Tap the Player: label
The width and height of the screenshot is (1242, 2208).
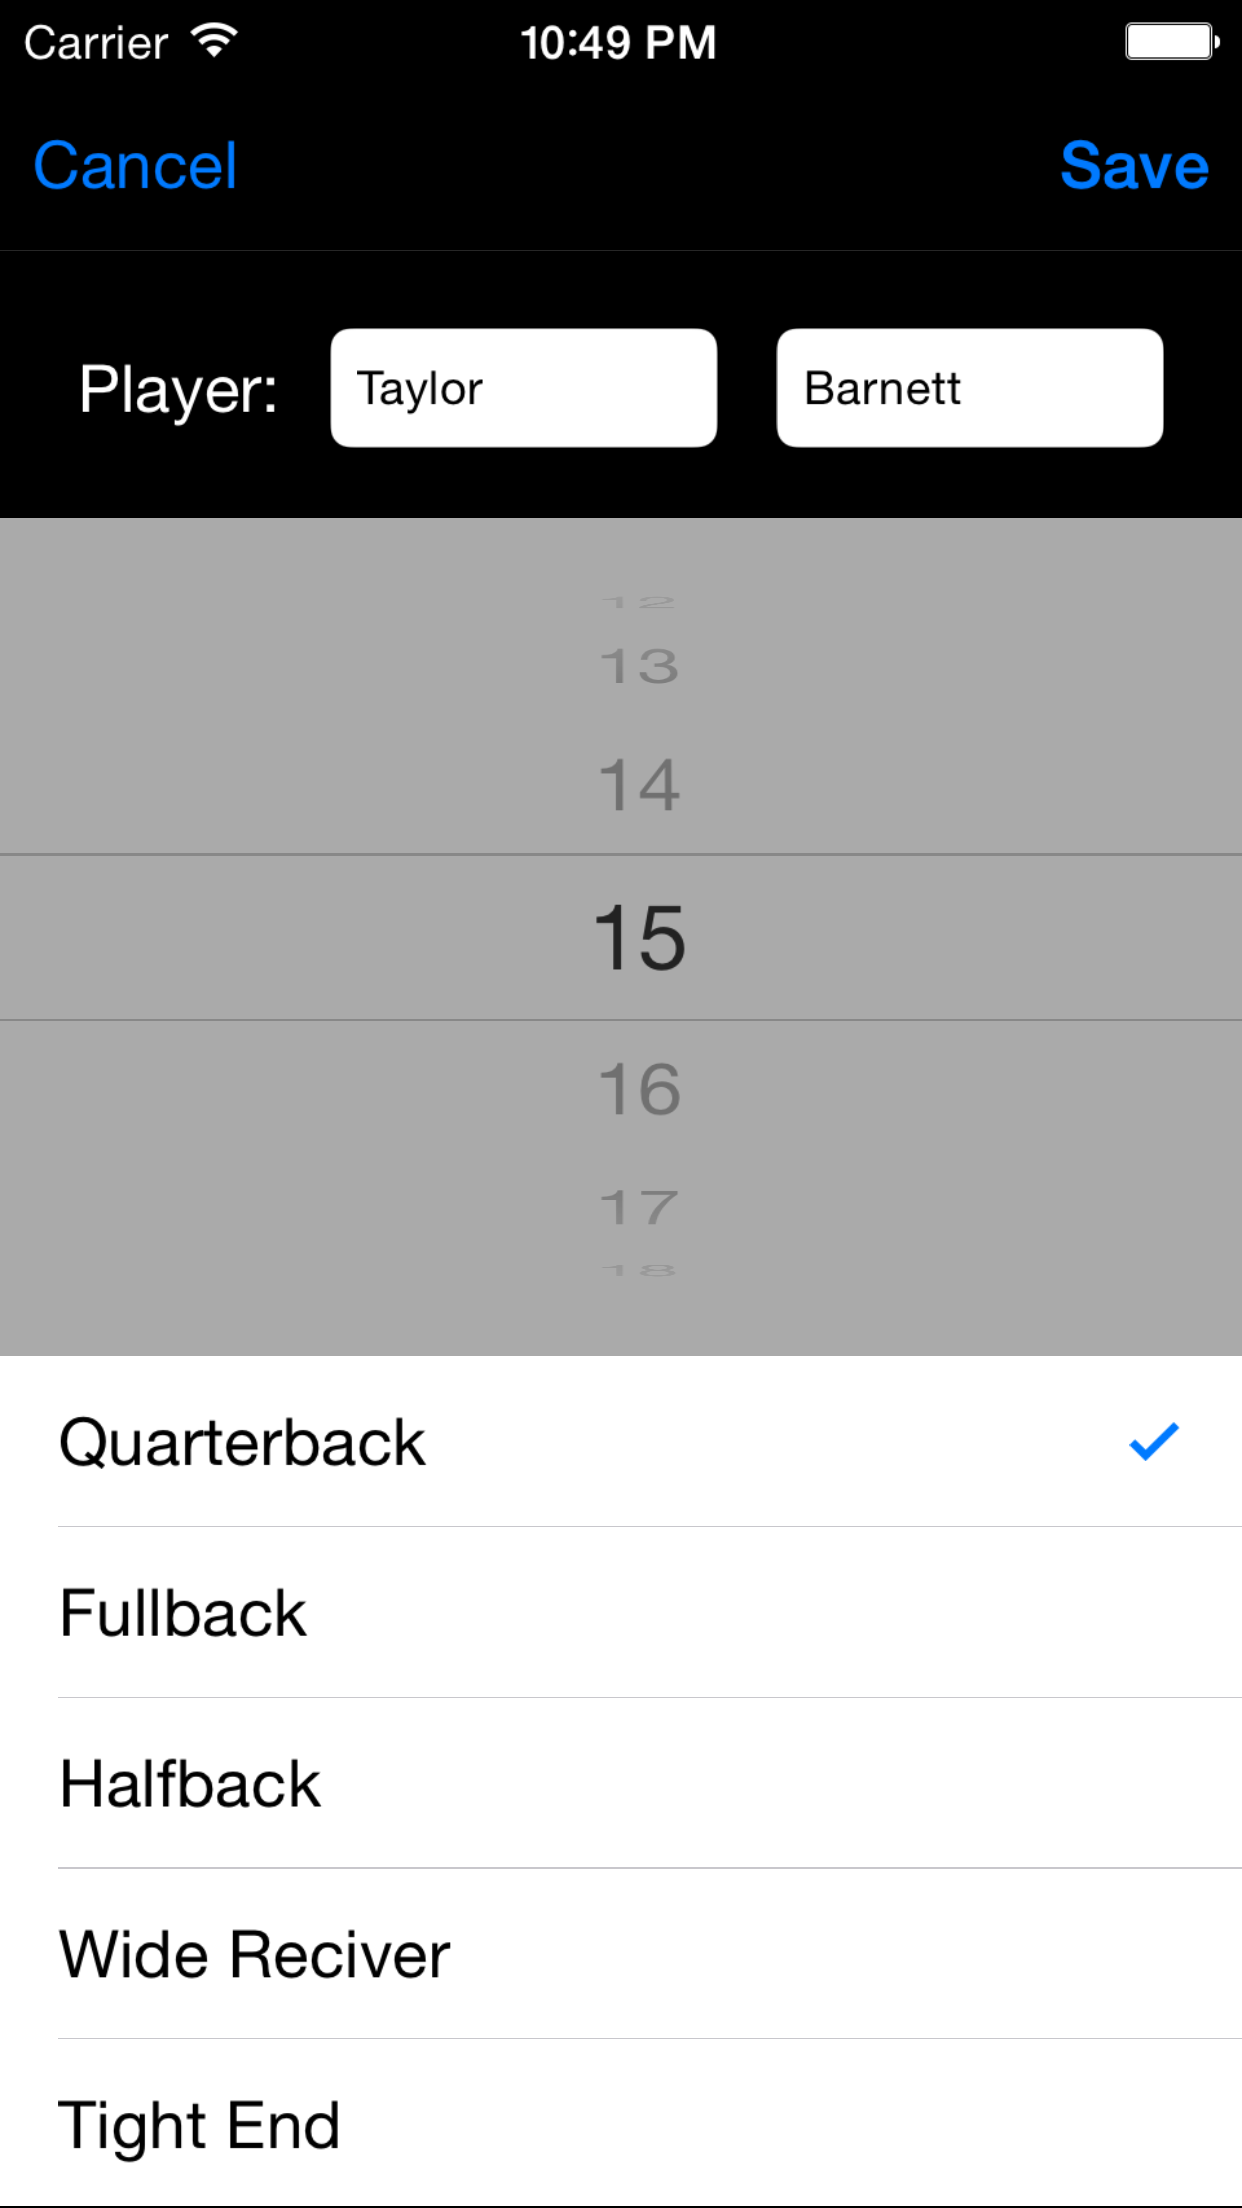(178, 389)
